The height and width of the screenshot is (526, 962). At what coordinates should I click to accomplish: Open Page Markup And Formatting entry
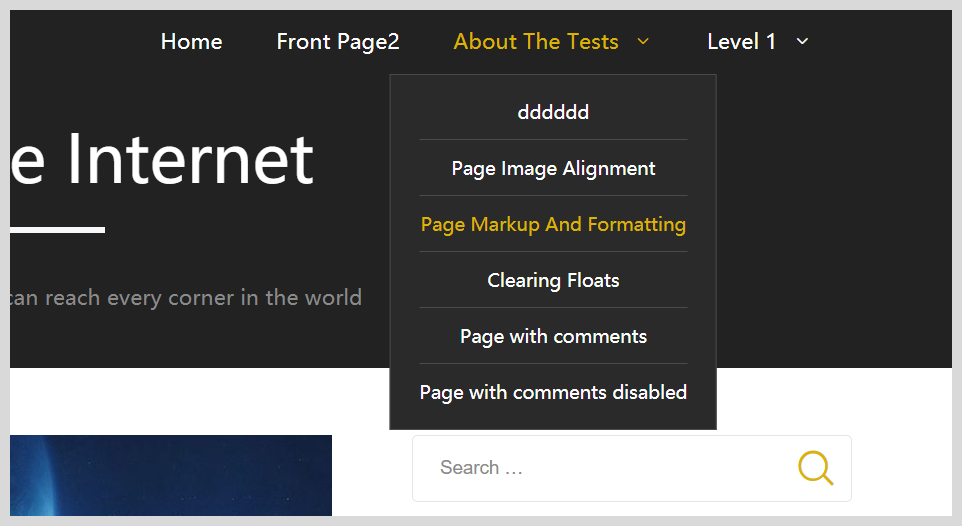tap(553, 225)
